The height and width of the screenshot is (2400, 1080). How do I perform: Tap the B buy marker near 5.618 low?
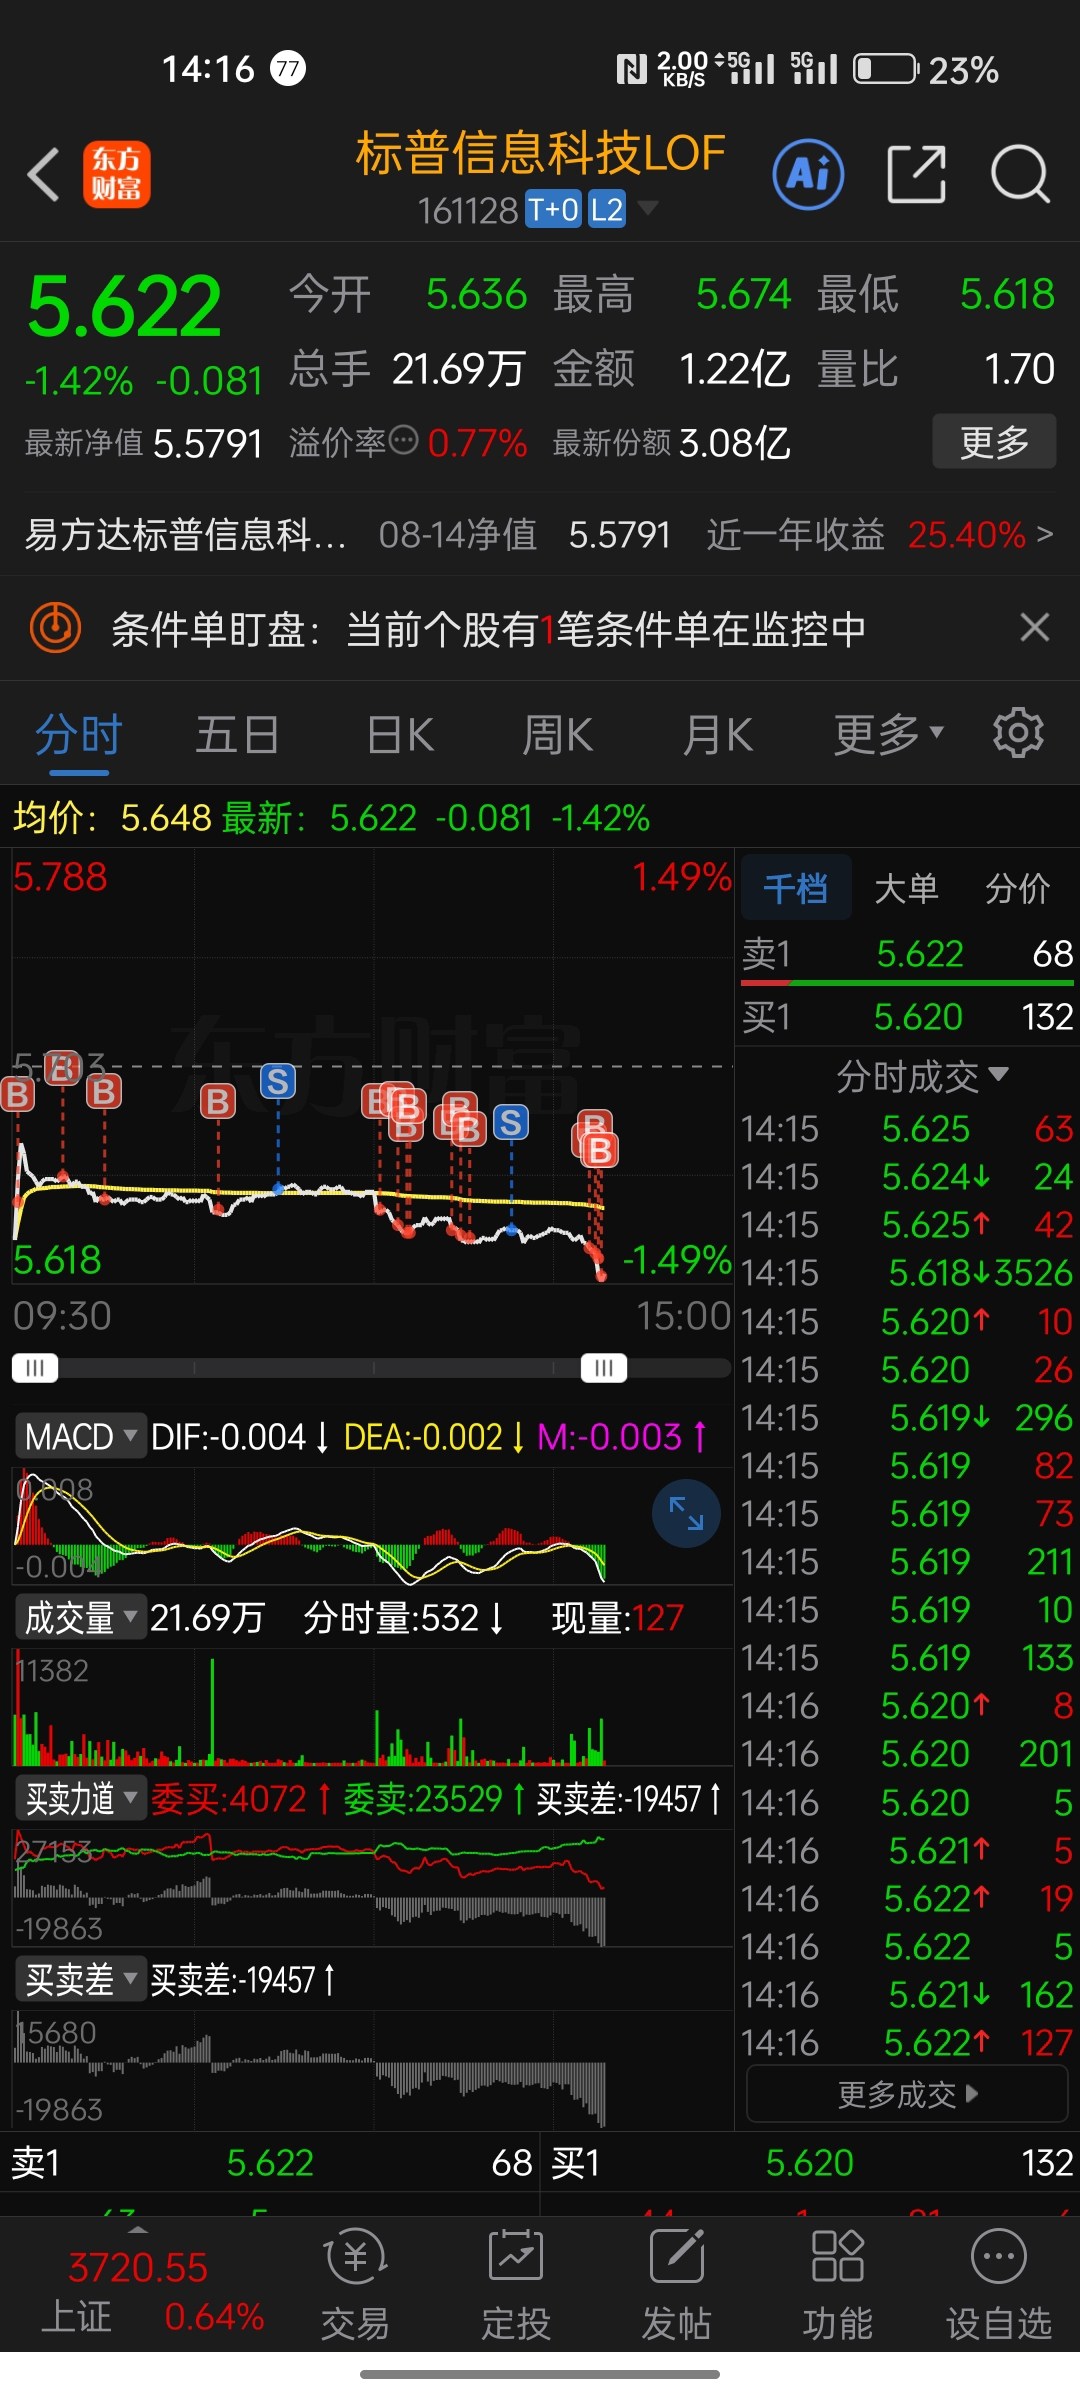click(600, 1151)
